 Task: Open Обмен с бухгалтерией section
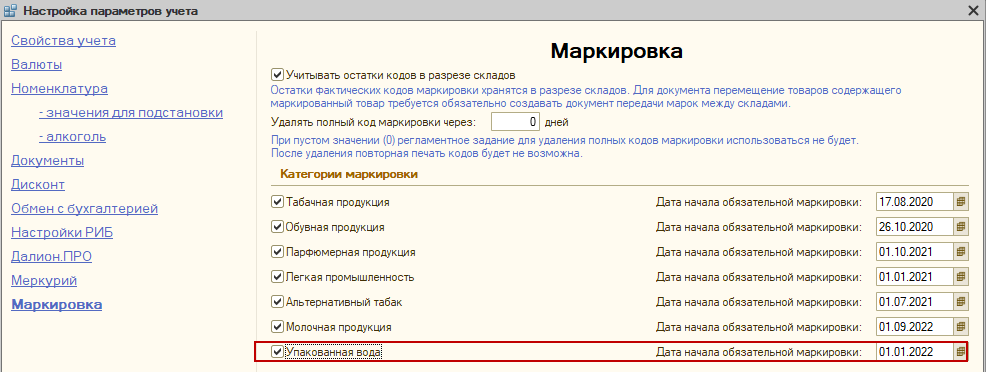84,209
